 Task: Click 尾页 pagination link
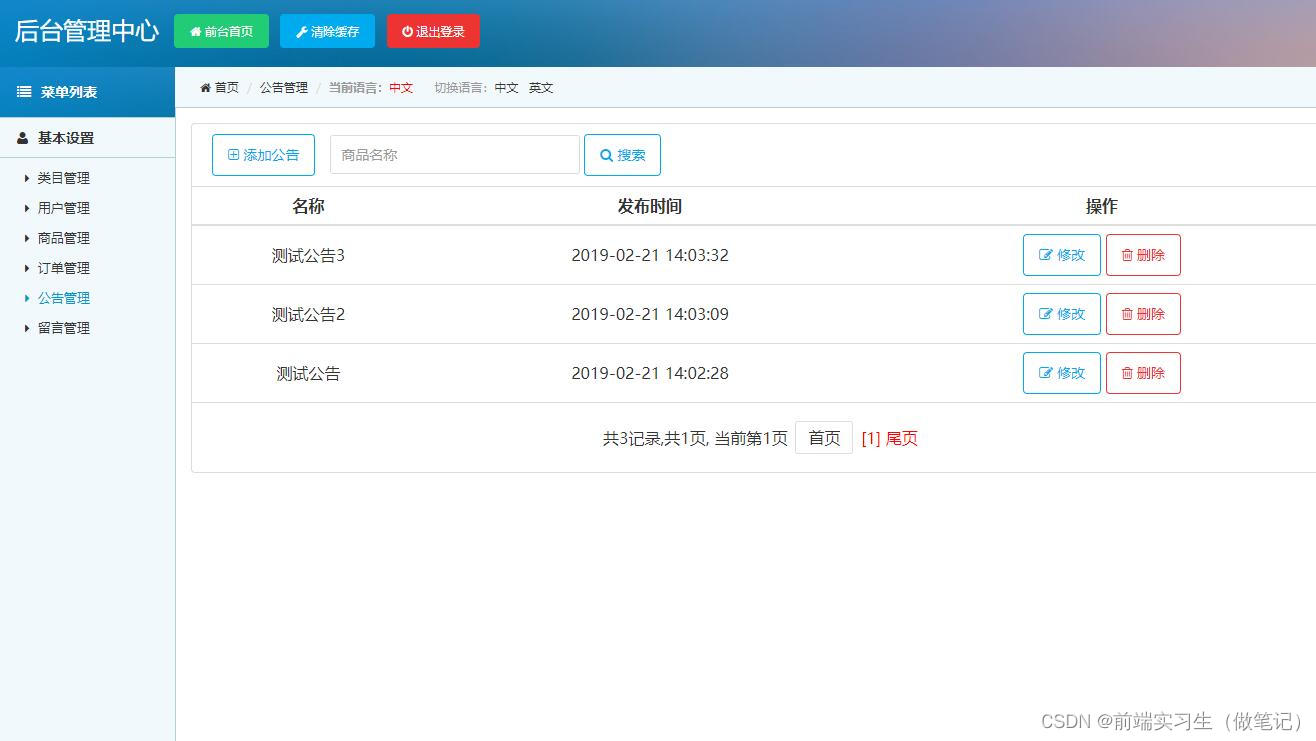[902, 439]
